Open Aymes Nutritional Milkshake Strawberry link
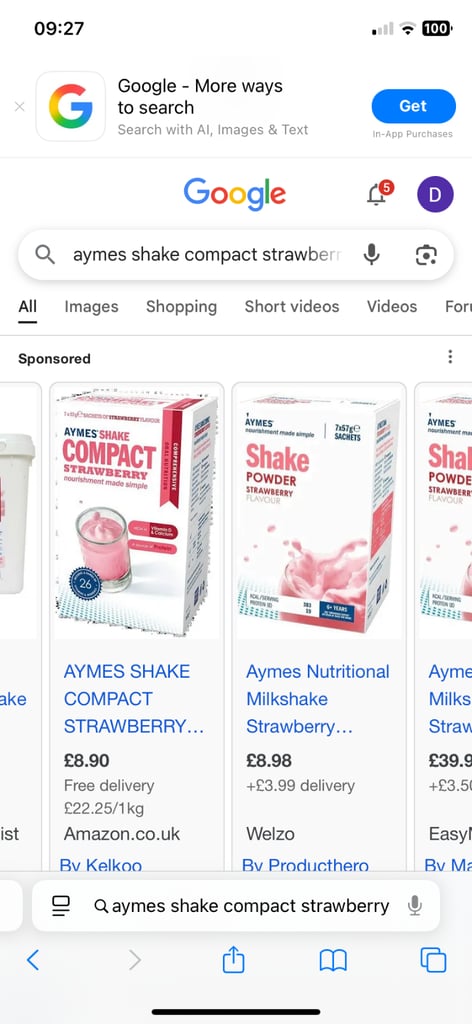Screen dimensions: 472x1024 (317, 699)
